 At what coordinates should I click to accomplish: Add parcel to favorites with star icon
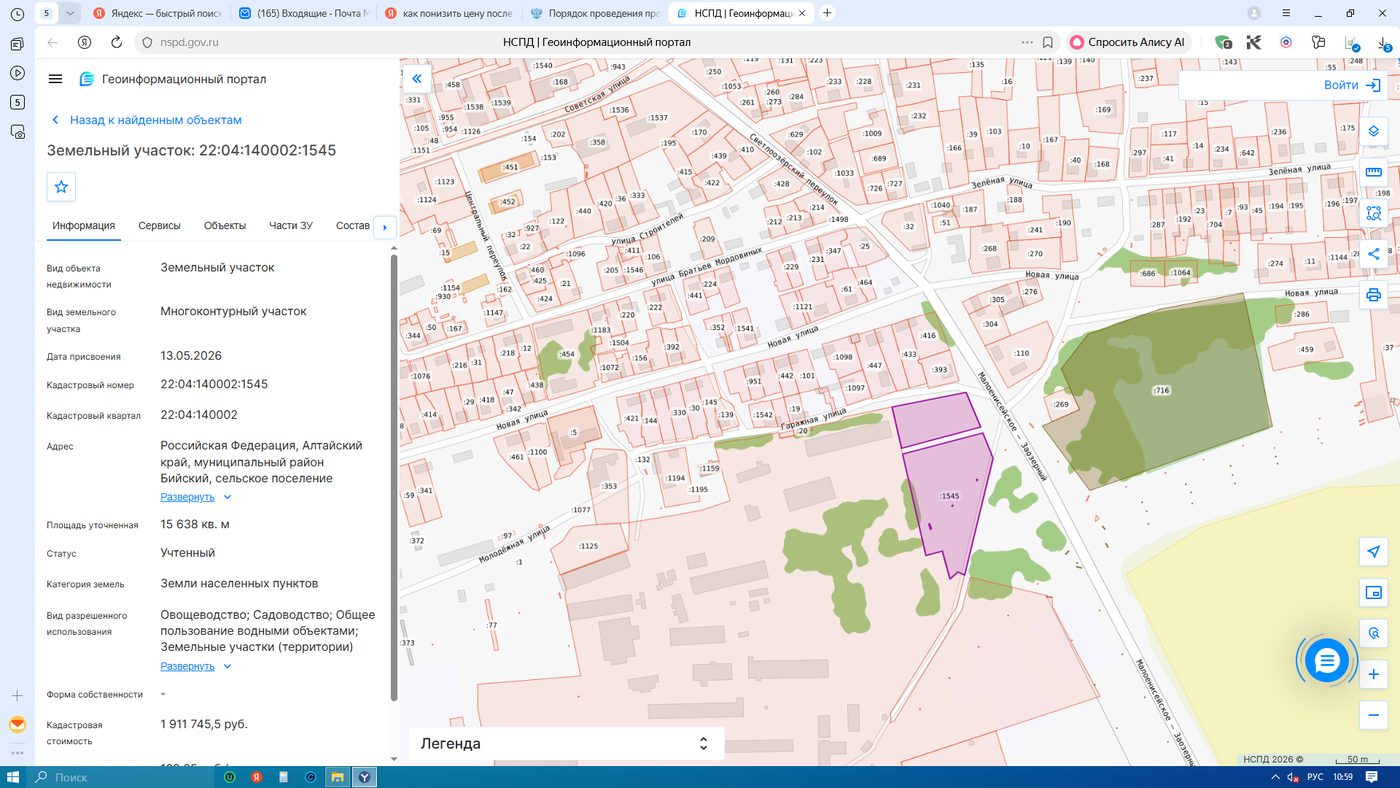[61, 187]
